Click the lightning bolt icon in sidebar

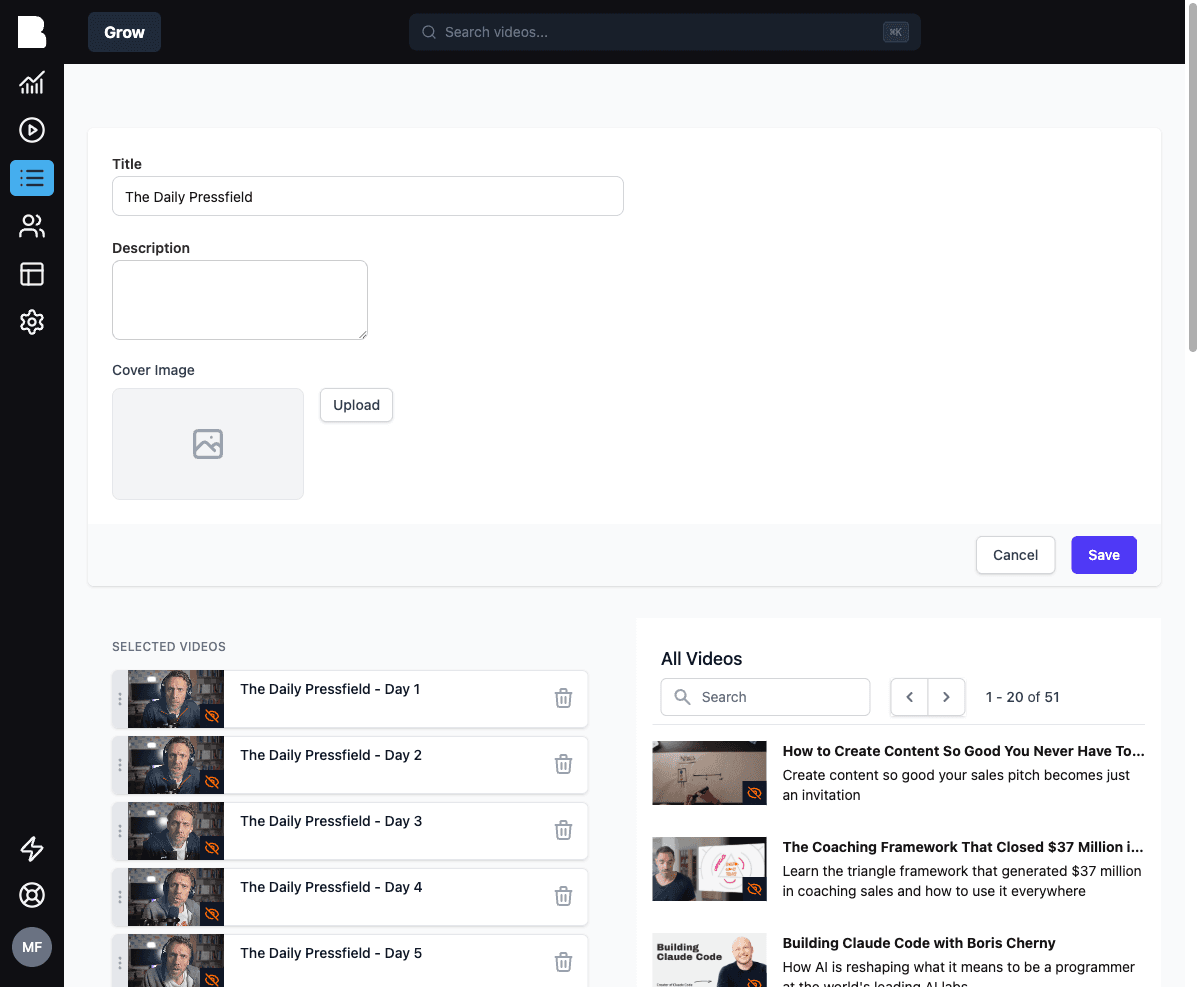pyautogui.click(x=32, y=849)
